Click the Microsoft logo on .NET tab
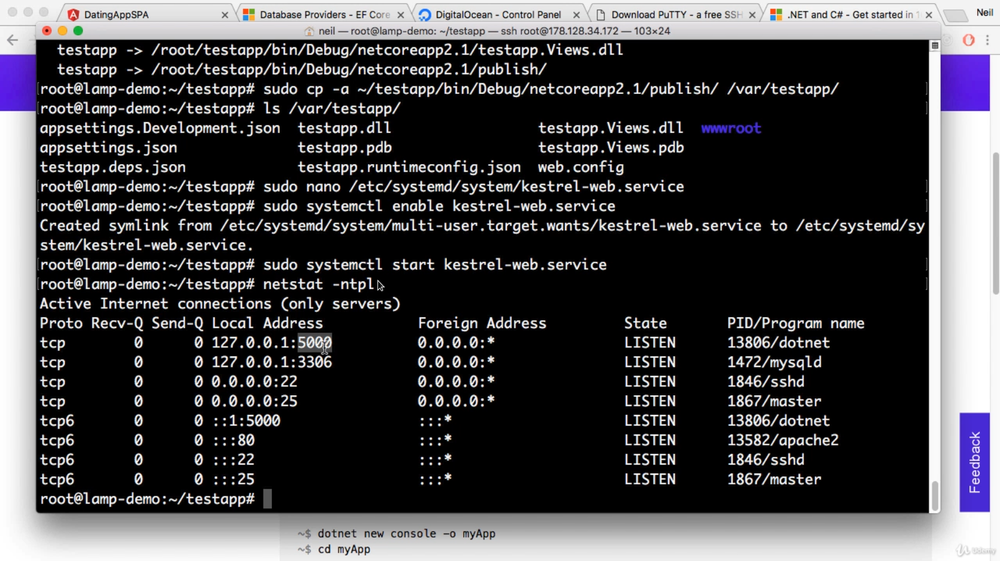The image size is (1000, 561). point(776,14)
